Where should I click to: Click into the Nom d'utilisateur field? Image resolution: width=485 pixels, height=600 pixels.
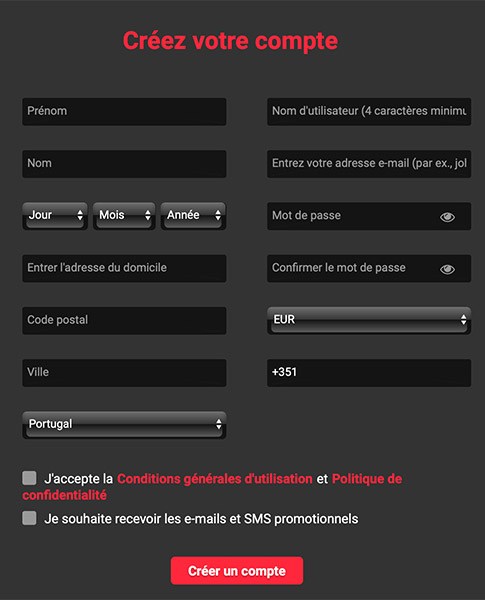(x=369, y=111)
